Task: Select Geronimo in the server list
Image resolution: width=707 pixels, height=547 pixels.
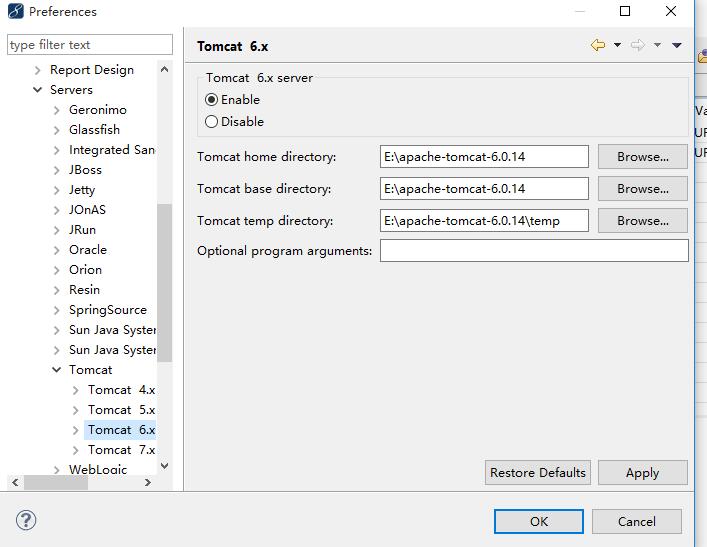Action: click(98, 110)
